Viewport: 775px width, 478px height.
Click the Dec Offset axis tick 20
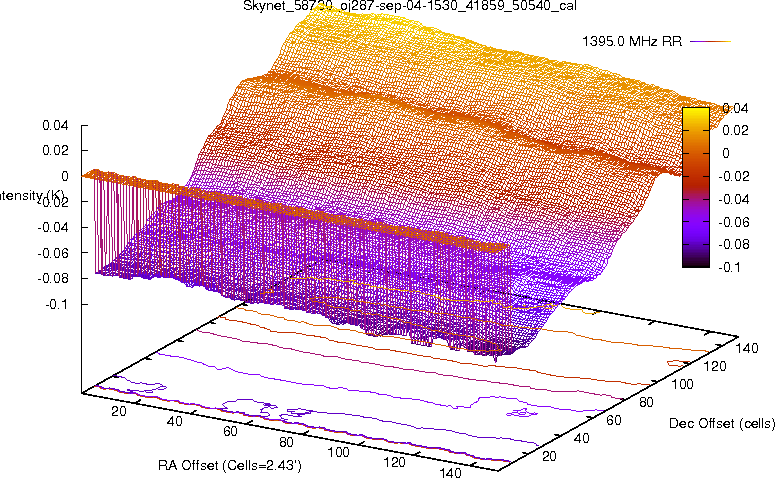point(549,456)
